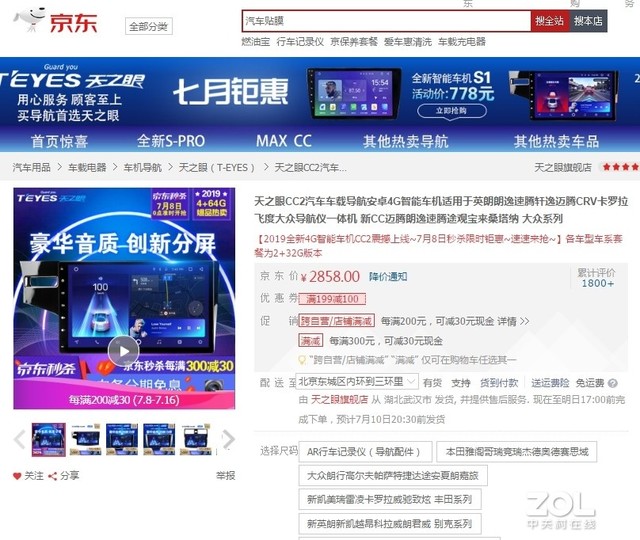Click breadcrumb 车载电器

(x=87, y=167)
